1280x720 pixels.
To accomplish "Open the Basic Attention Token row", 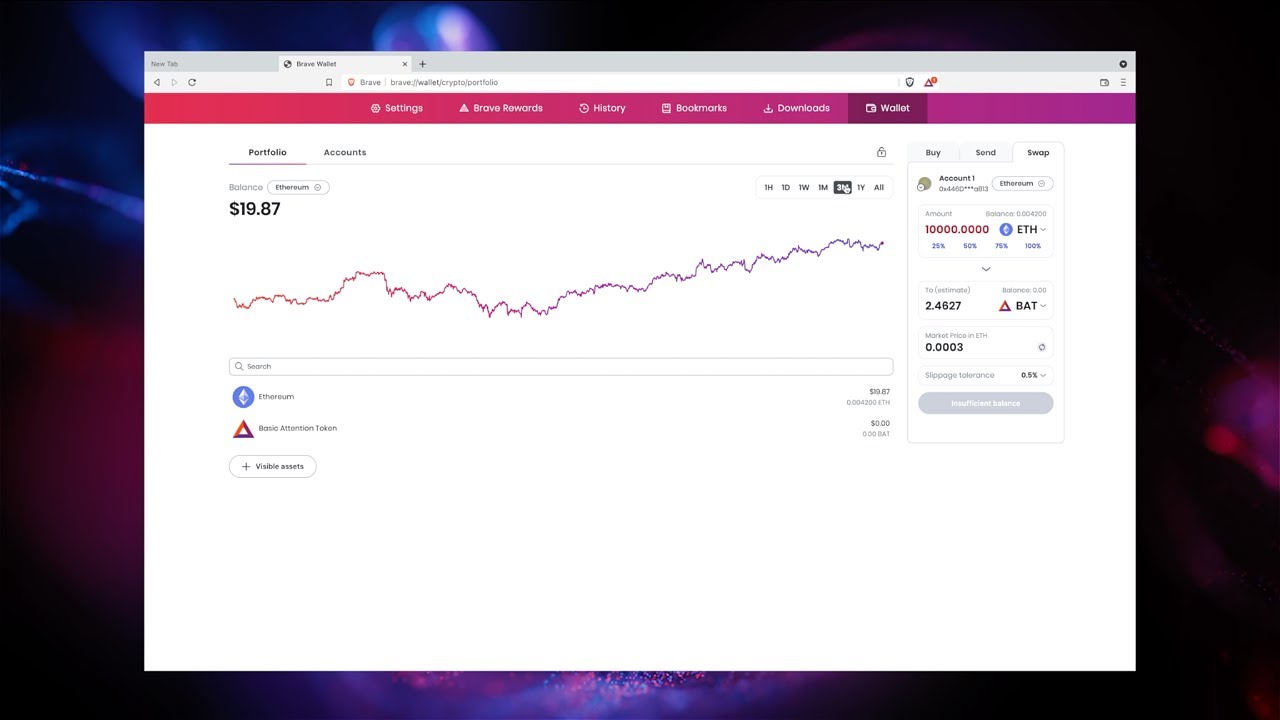I will [x=561, y=429].
